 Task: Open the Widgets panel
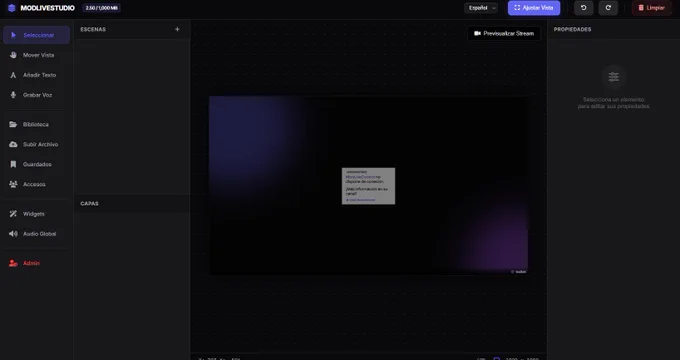(36, 214)
